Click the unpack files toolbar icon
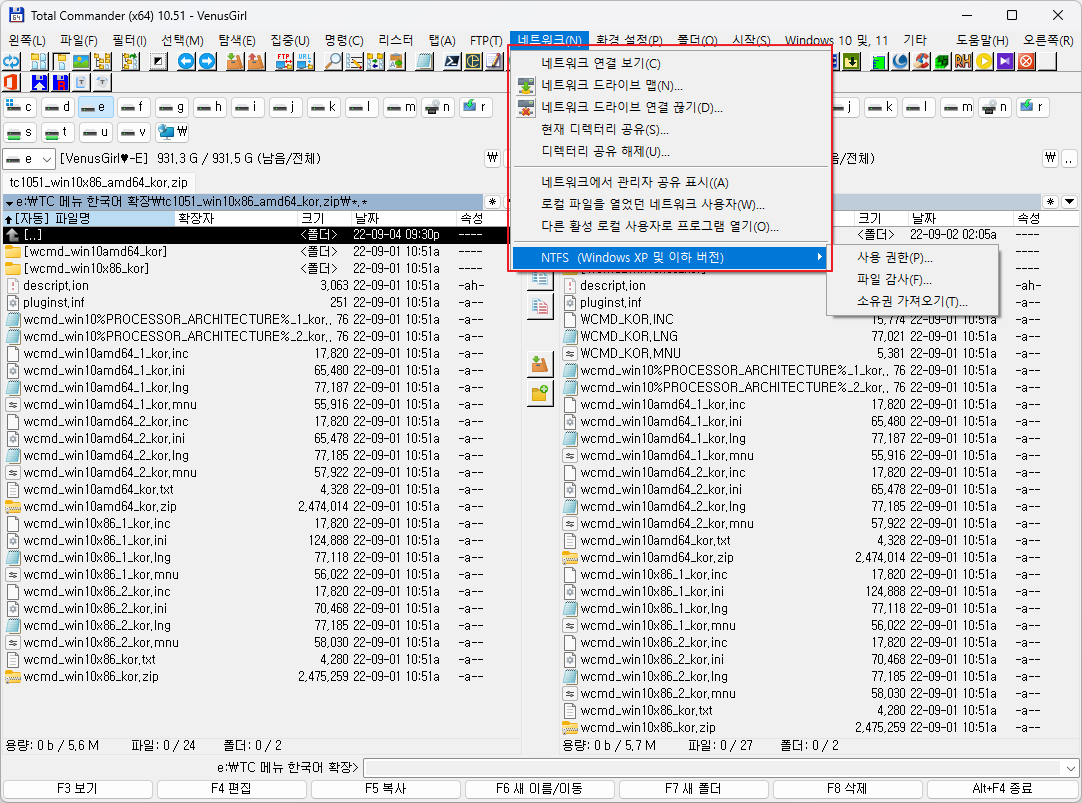The width and height of the screenshot is (1082, 803). tap(256, 61)
